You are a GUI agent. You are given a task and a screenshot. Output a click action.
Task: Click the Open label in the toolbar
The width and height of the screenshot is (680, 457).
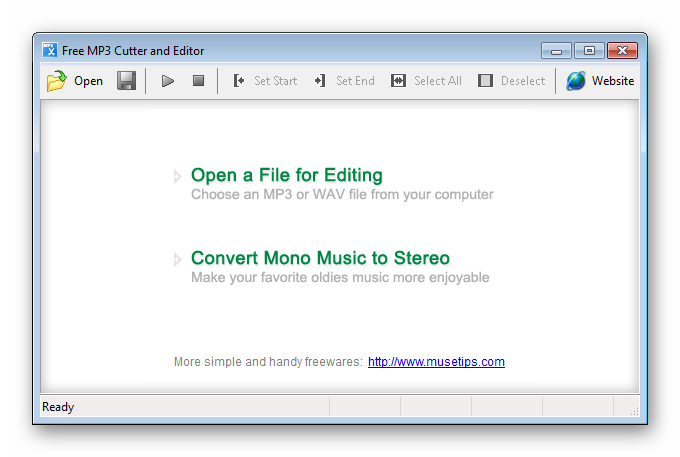tap(88, 81)
